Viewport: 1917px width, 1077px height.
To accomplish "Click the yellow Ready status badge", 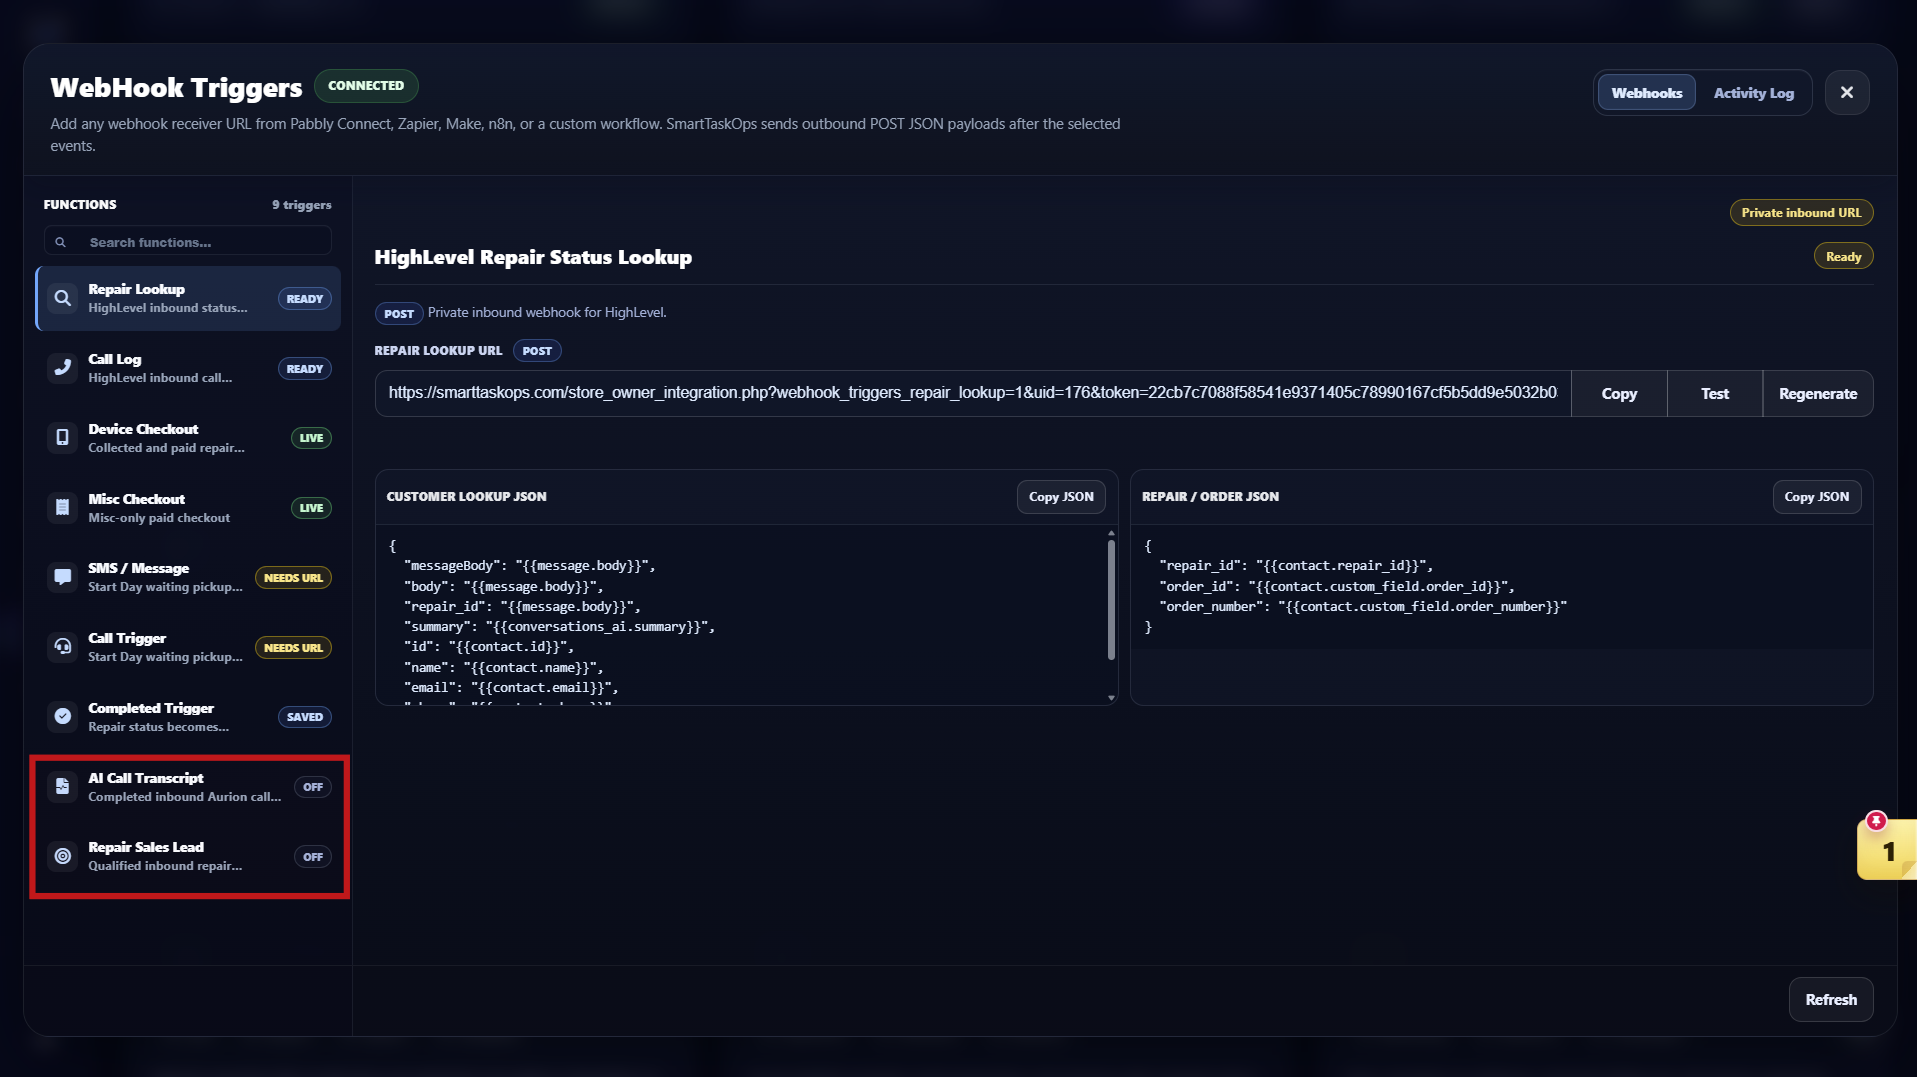I will pyautogui.click(x=1843, y=257).
